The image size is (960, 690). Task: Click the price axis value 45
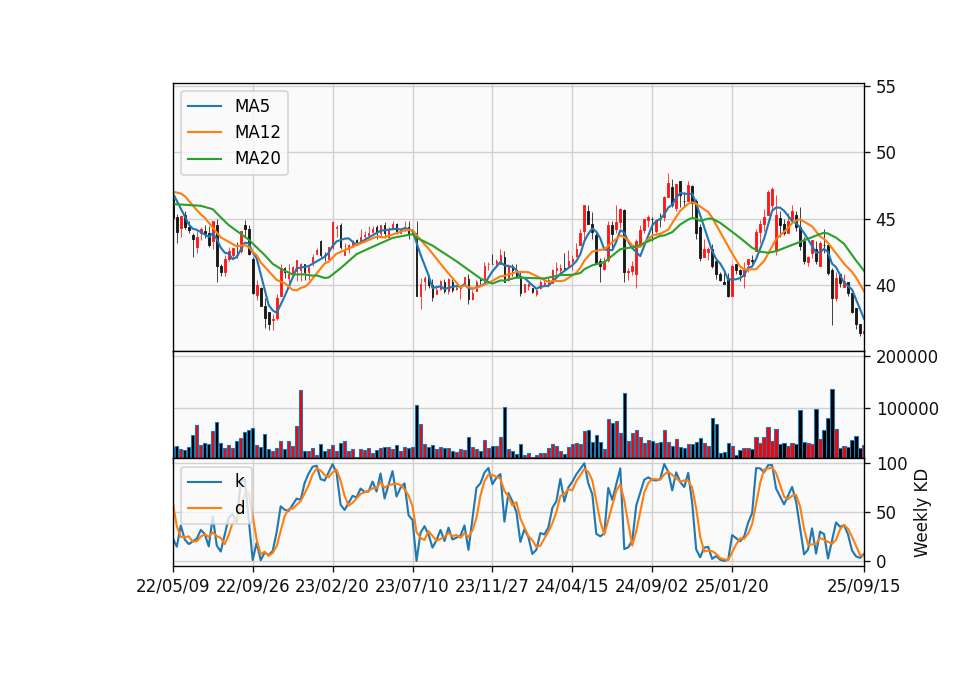tap(885, 220)
